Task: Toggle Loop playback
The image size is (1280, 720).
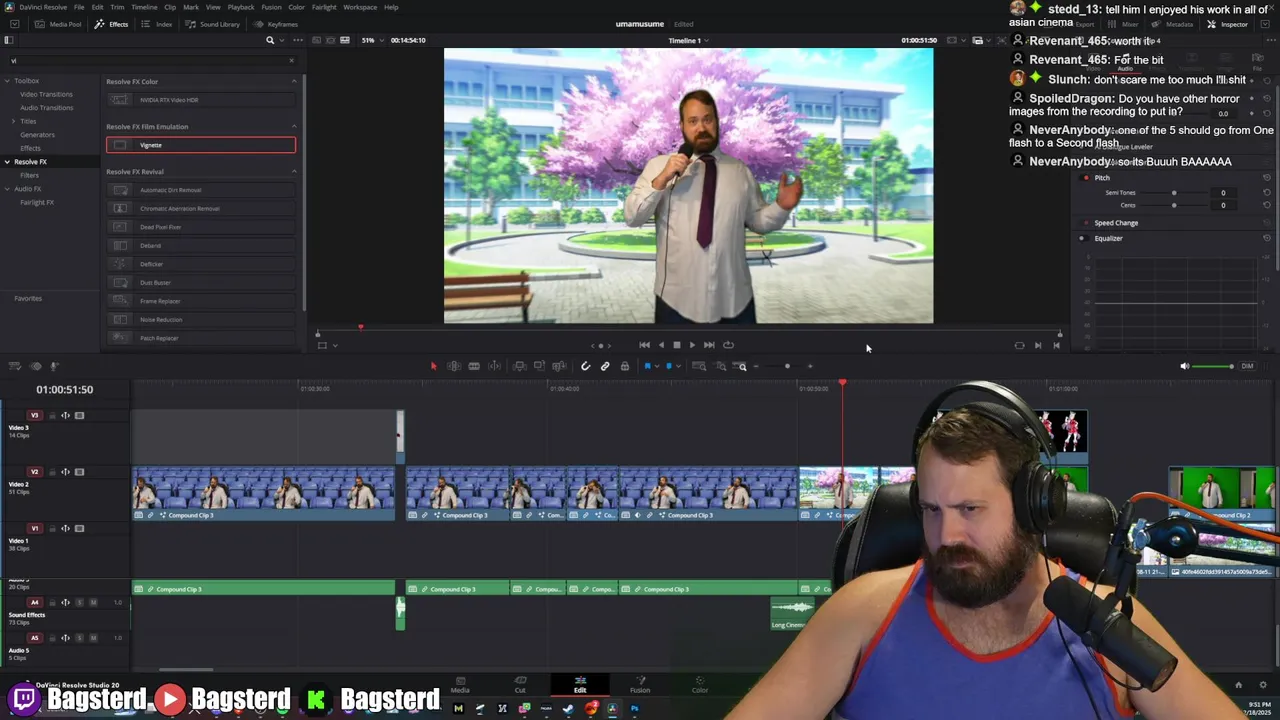Action: 728,345
